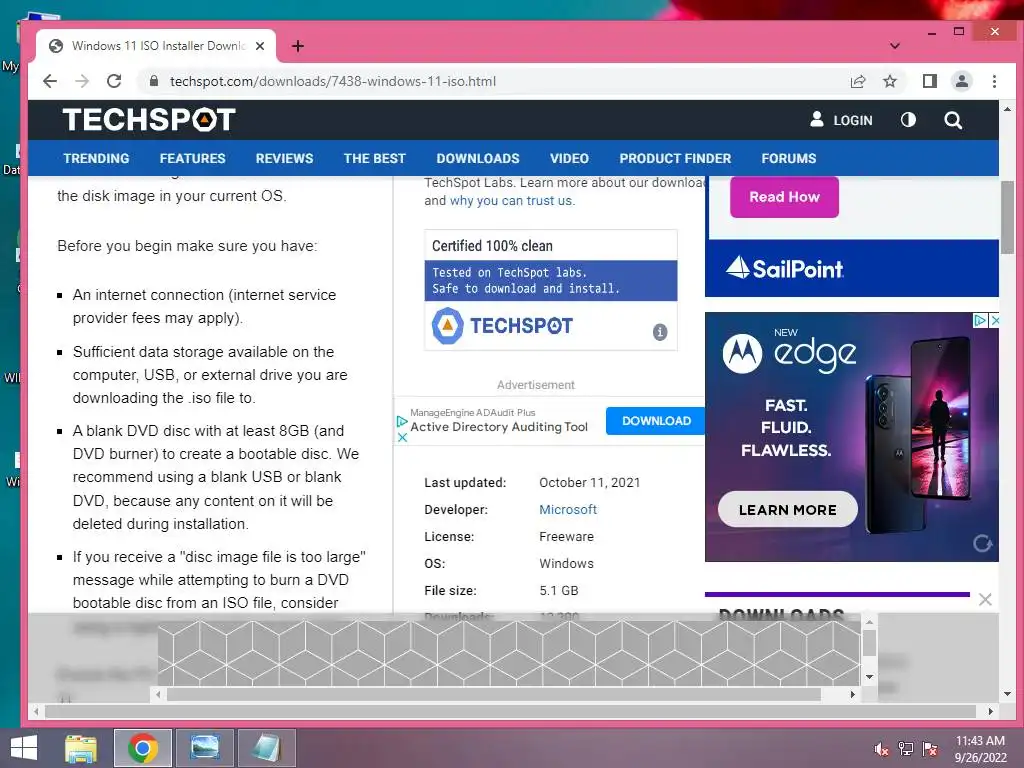Go back using the browser back arrow

tap(50, 81)
